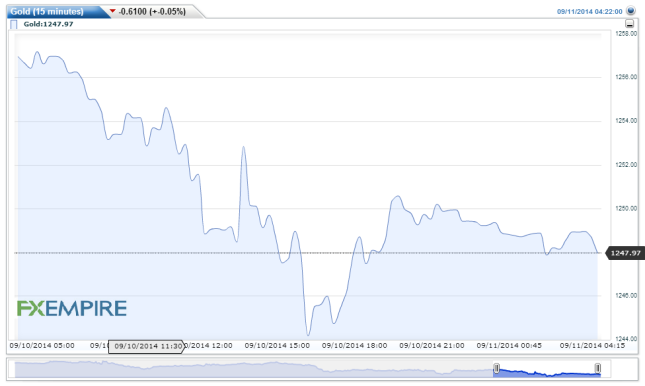The width and height of the screenshot is (645, 386).
Task: Click the 1247.97 current price tag
Action: click(x=625, y=253)
